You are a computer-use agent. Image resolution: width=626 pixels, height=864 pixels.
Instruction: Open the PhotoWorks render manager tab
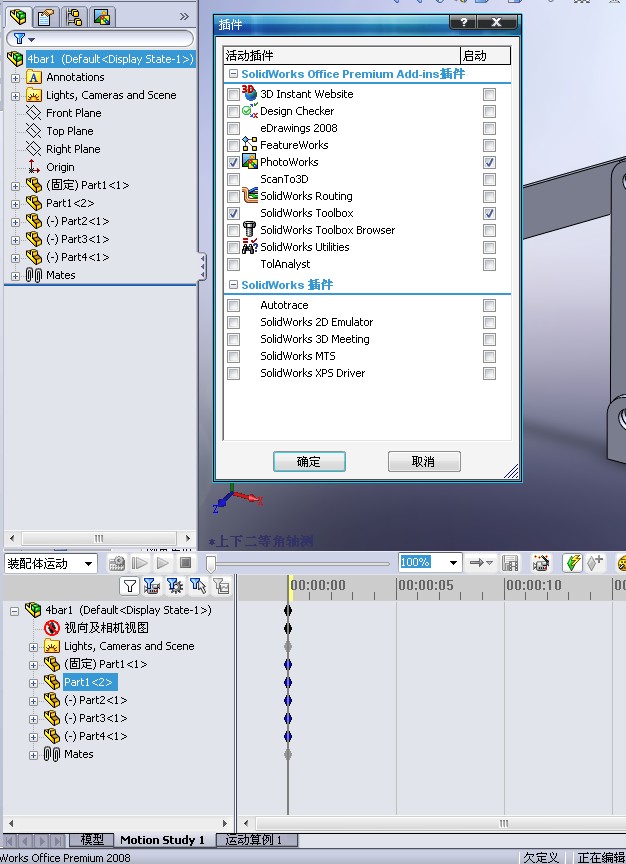click(x=102, y=17)
